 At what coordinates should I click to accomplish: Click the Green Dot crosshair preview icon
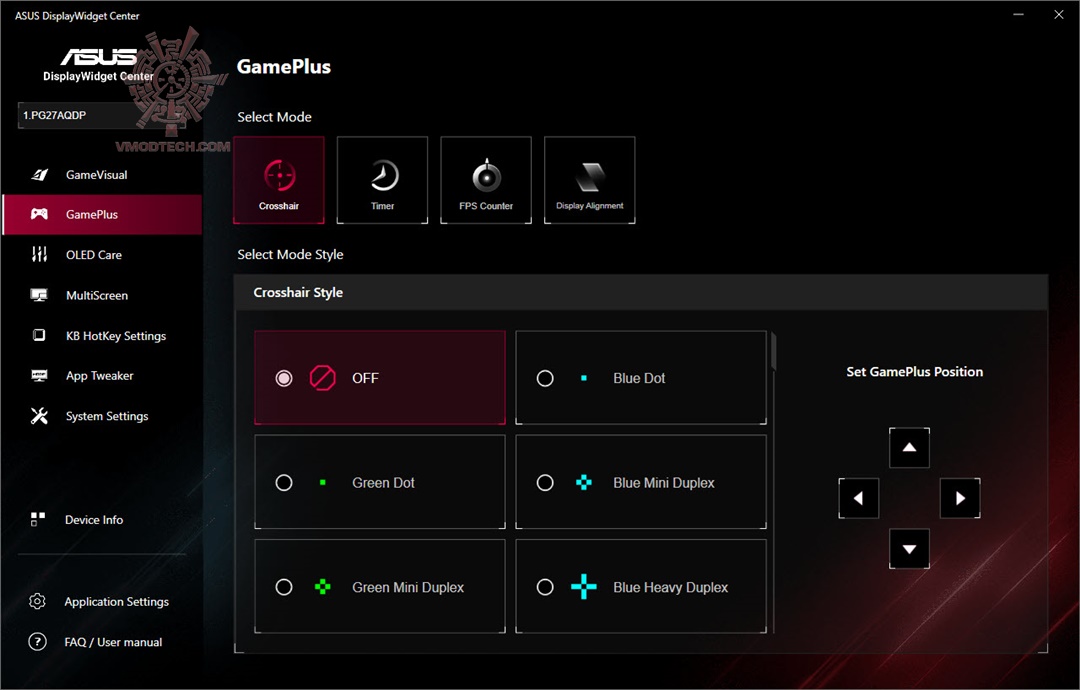coord(322,483)
